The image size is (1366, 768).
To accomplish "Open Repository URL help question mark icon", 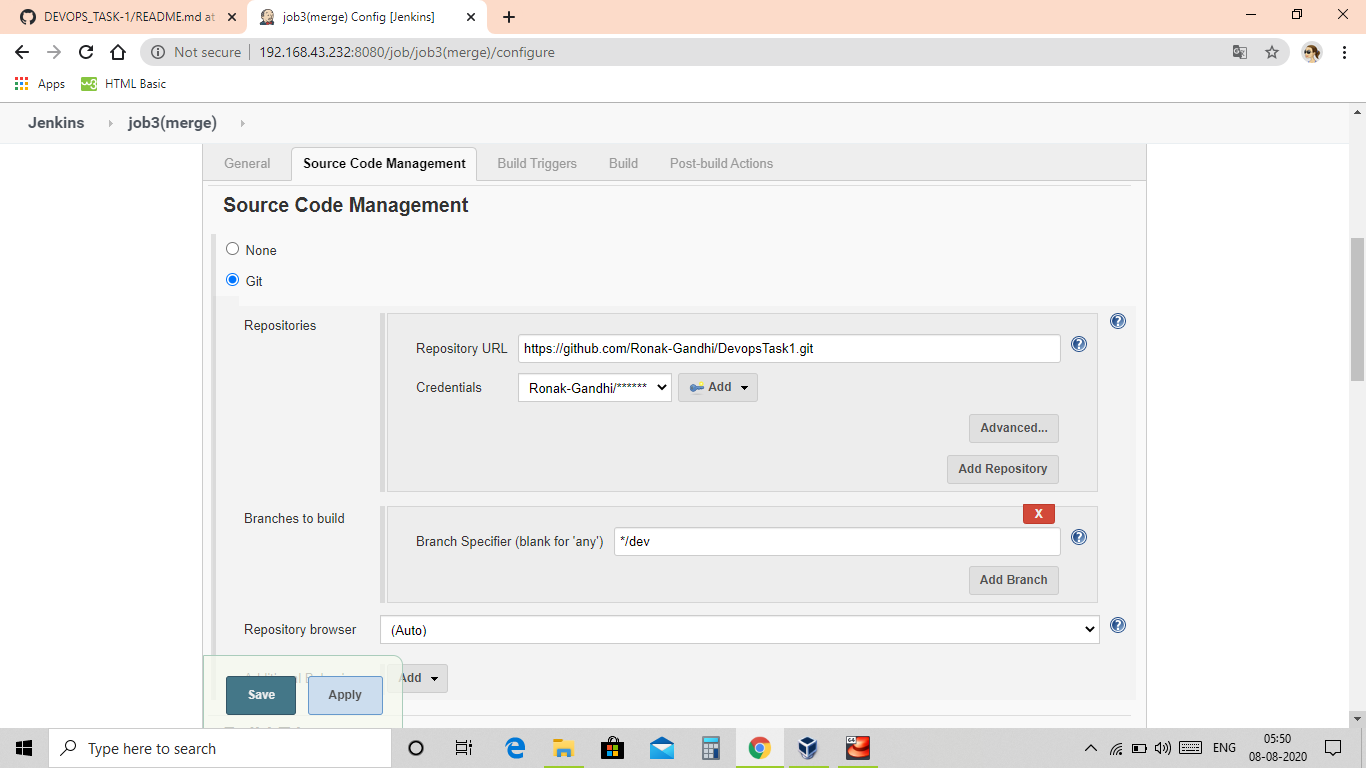I will click(1078, 344).
